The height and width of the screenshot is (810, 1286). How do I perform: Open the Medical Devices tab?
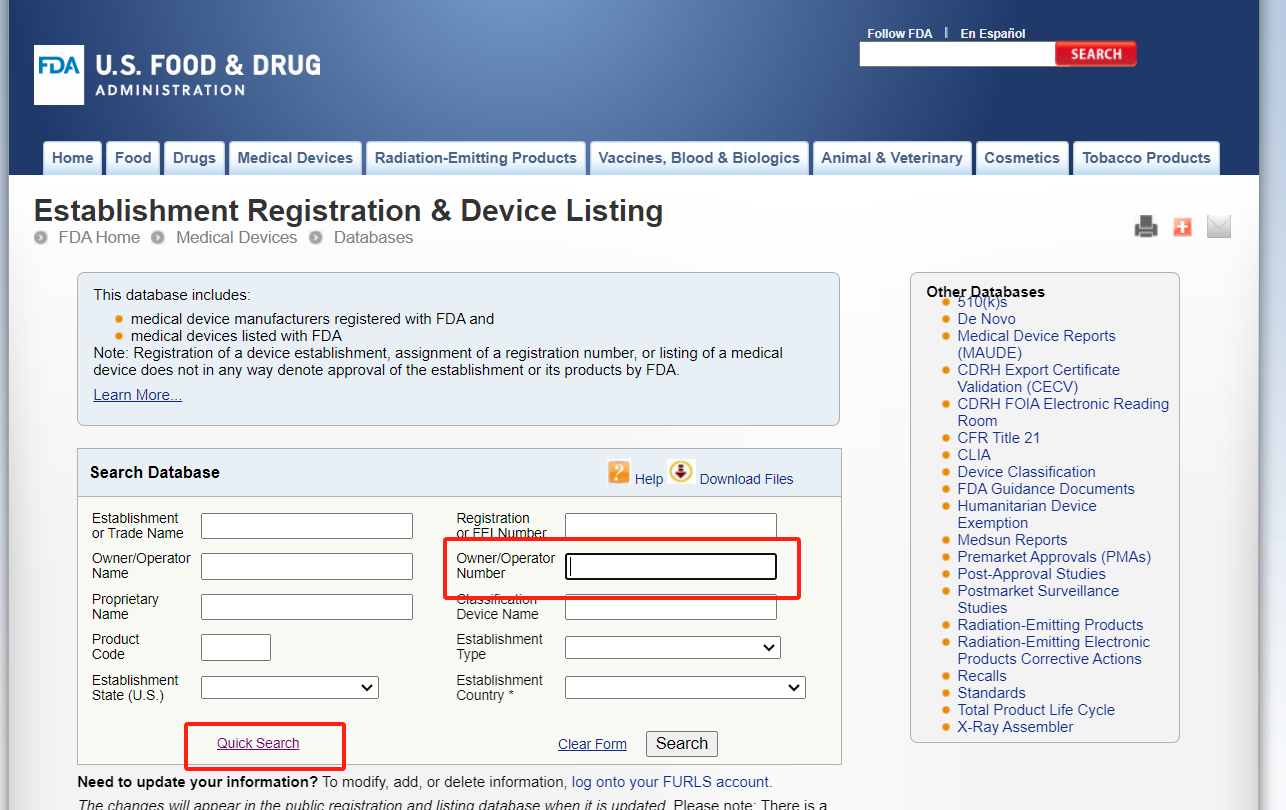295,158
